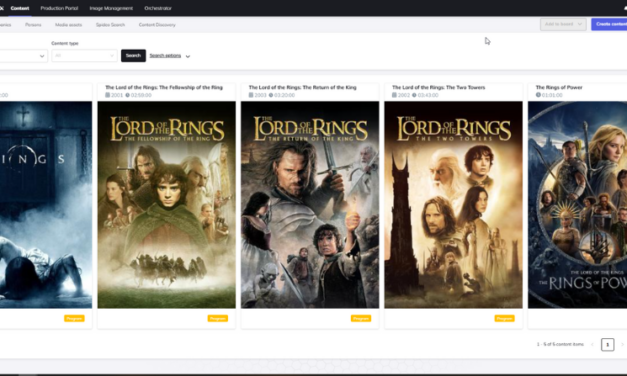The width and height of the screenshot is (627, 376).
Task: Open The Two Towers poster thumbnail
Action: point(453,205)
